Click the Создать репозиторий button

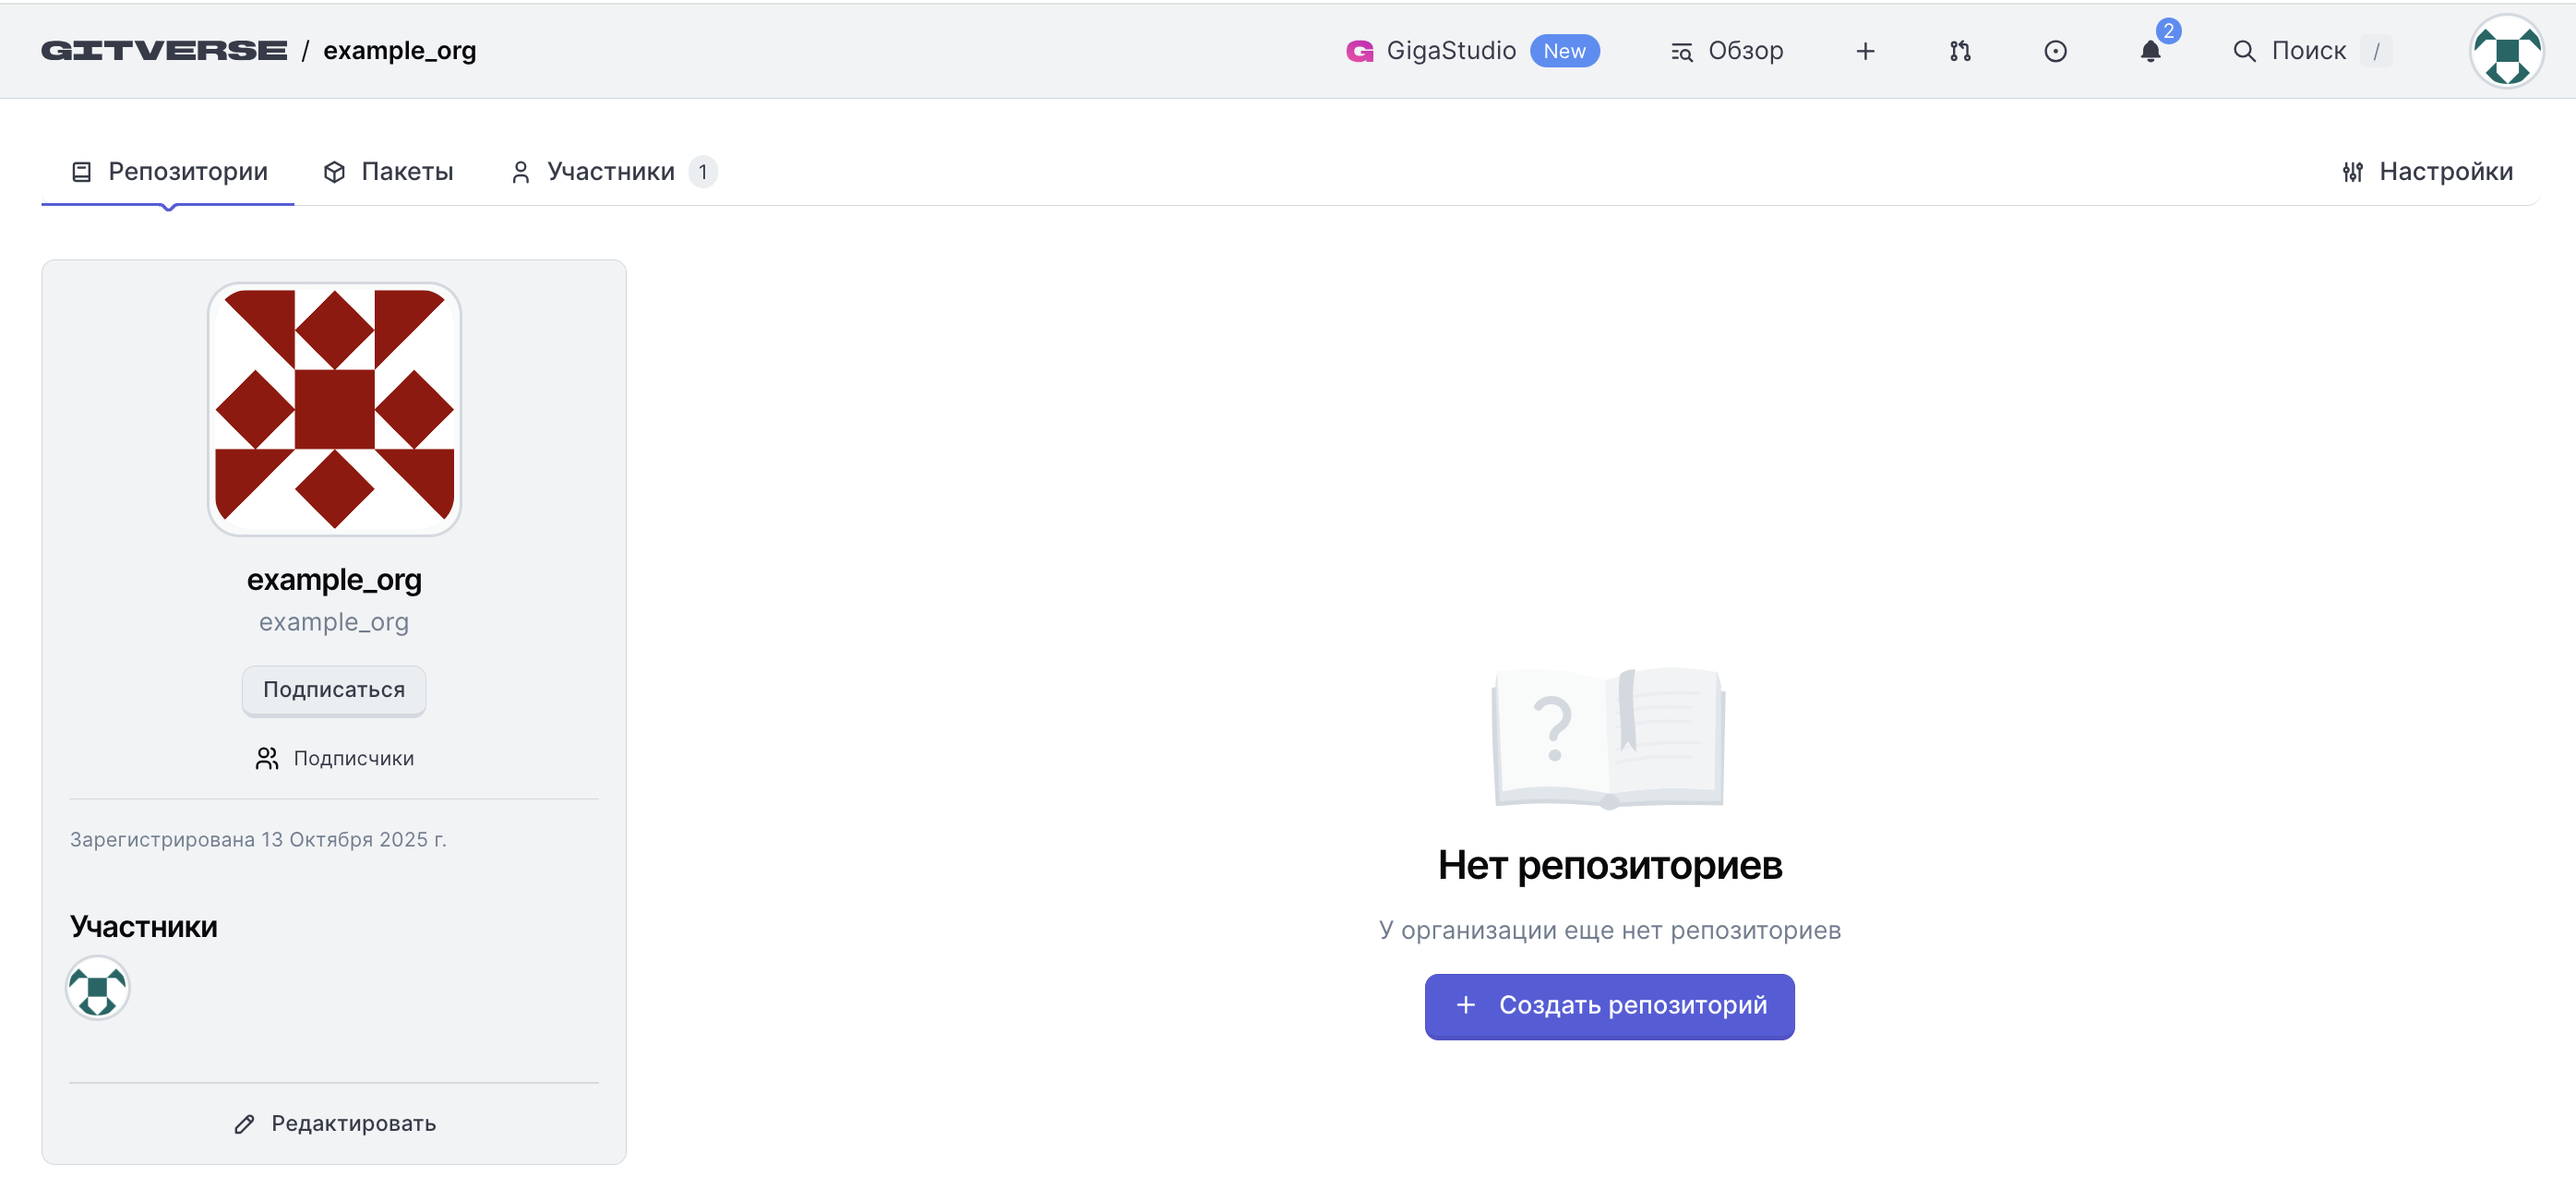coord(1608,1006)
